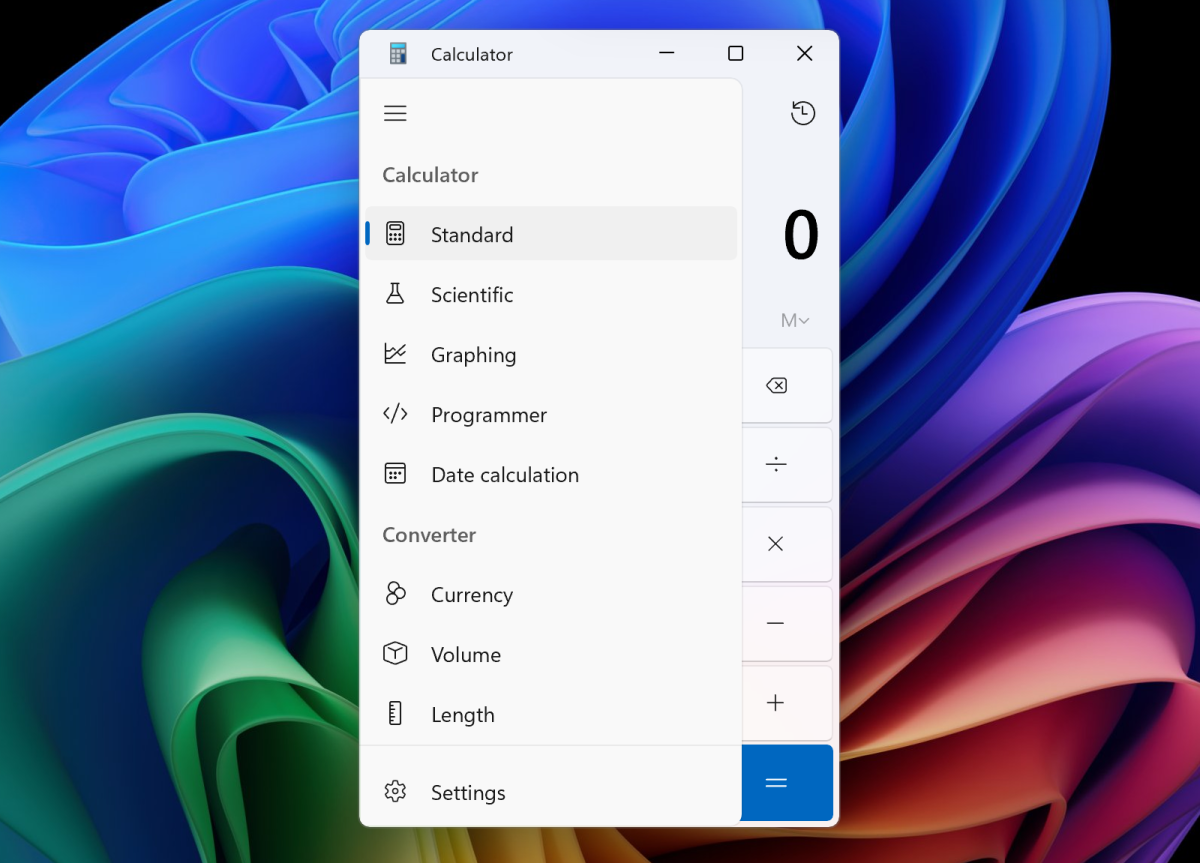Select Standard calculator mode
This screenshot has height=863, width=1200.
551,234
